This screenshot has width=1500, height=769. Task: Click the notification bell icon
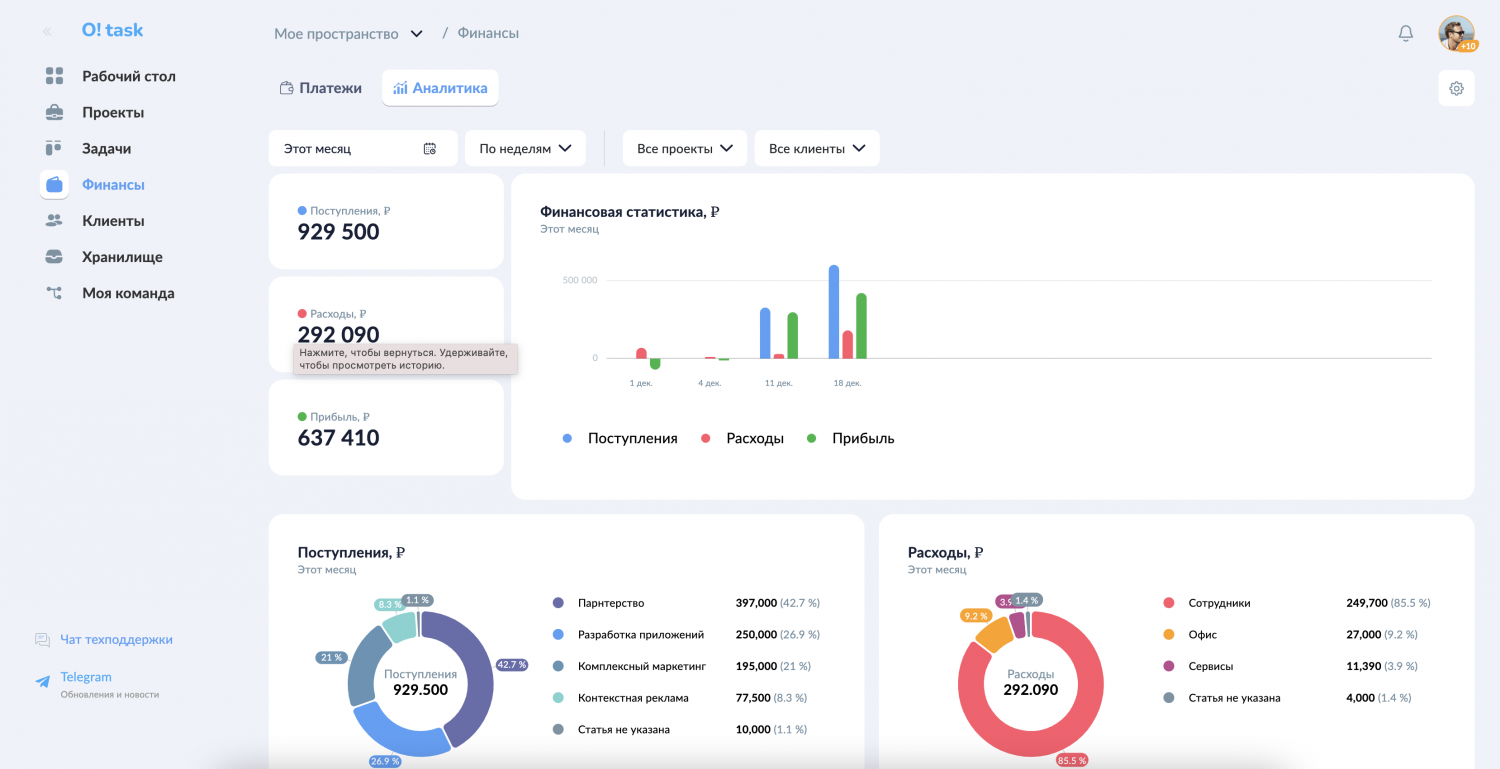tap(1405, 33)
